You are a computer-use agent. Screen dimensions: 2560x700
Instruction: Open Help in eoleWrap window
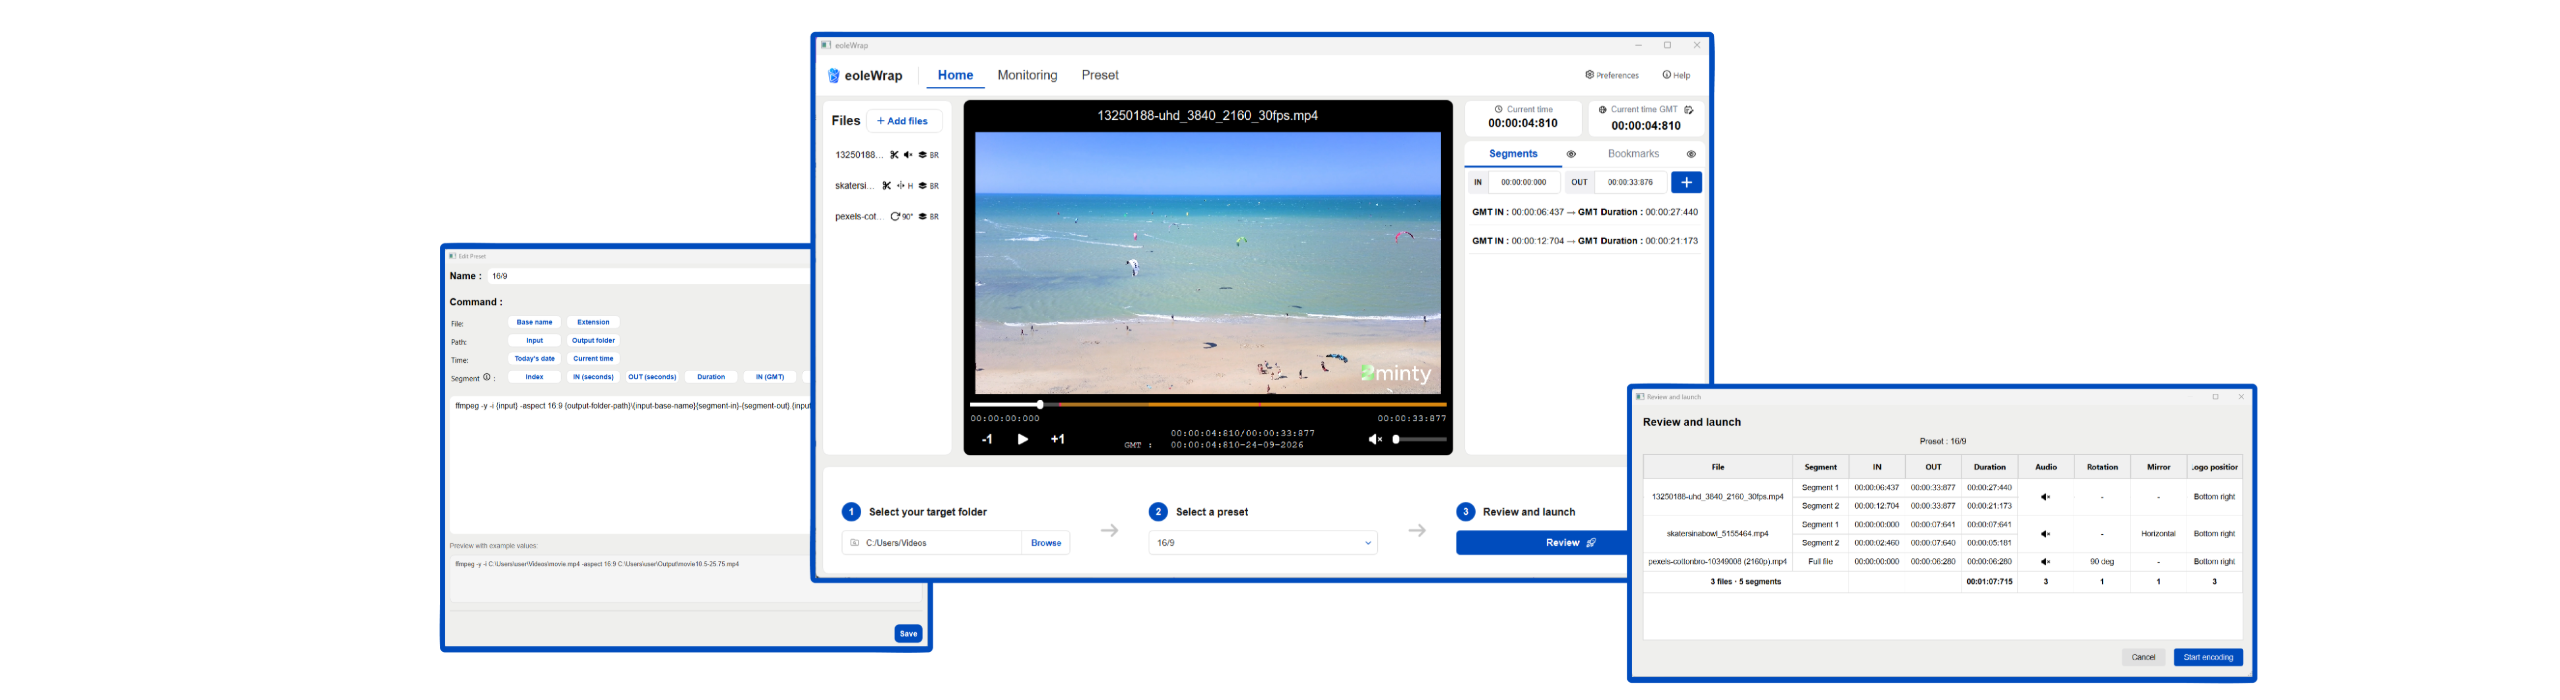click(1676, 75)
